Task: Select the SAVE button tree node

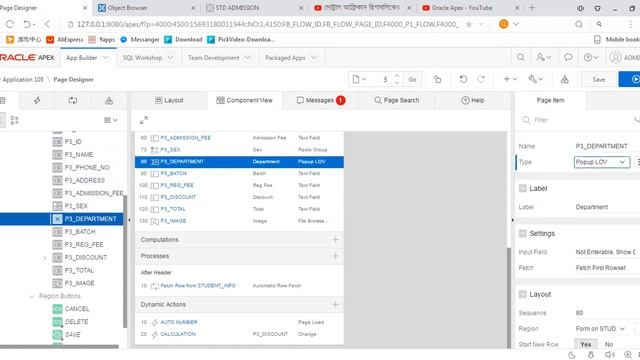Action: pos(72,334)
